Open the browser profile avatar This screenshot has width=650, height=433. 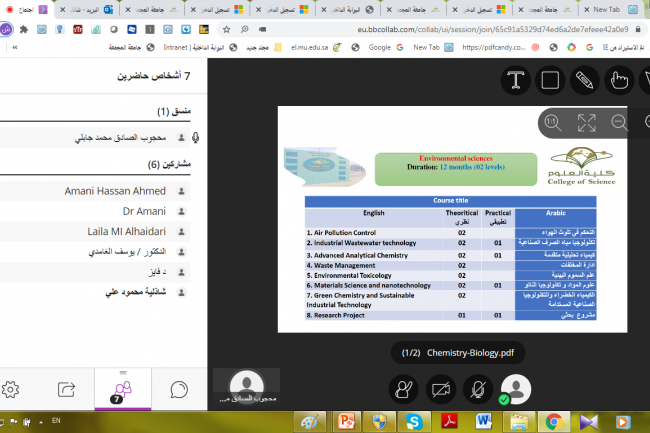[6, 29]
